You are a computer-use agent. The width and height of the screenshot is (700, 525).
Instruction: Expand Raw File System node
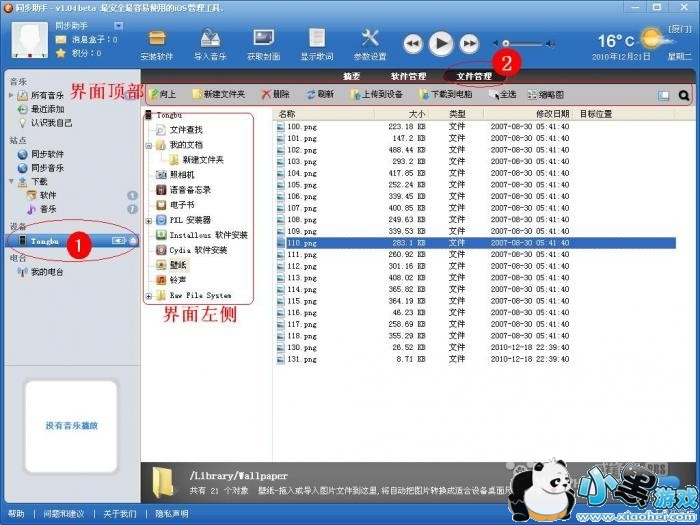(x=149, y=296)
